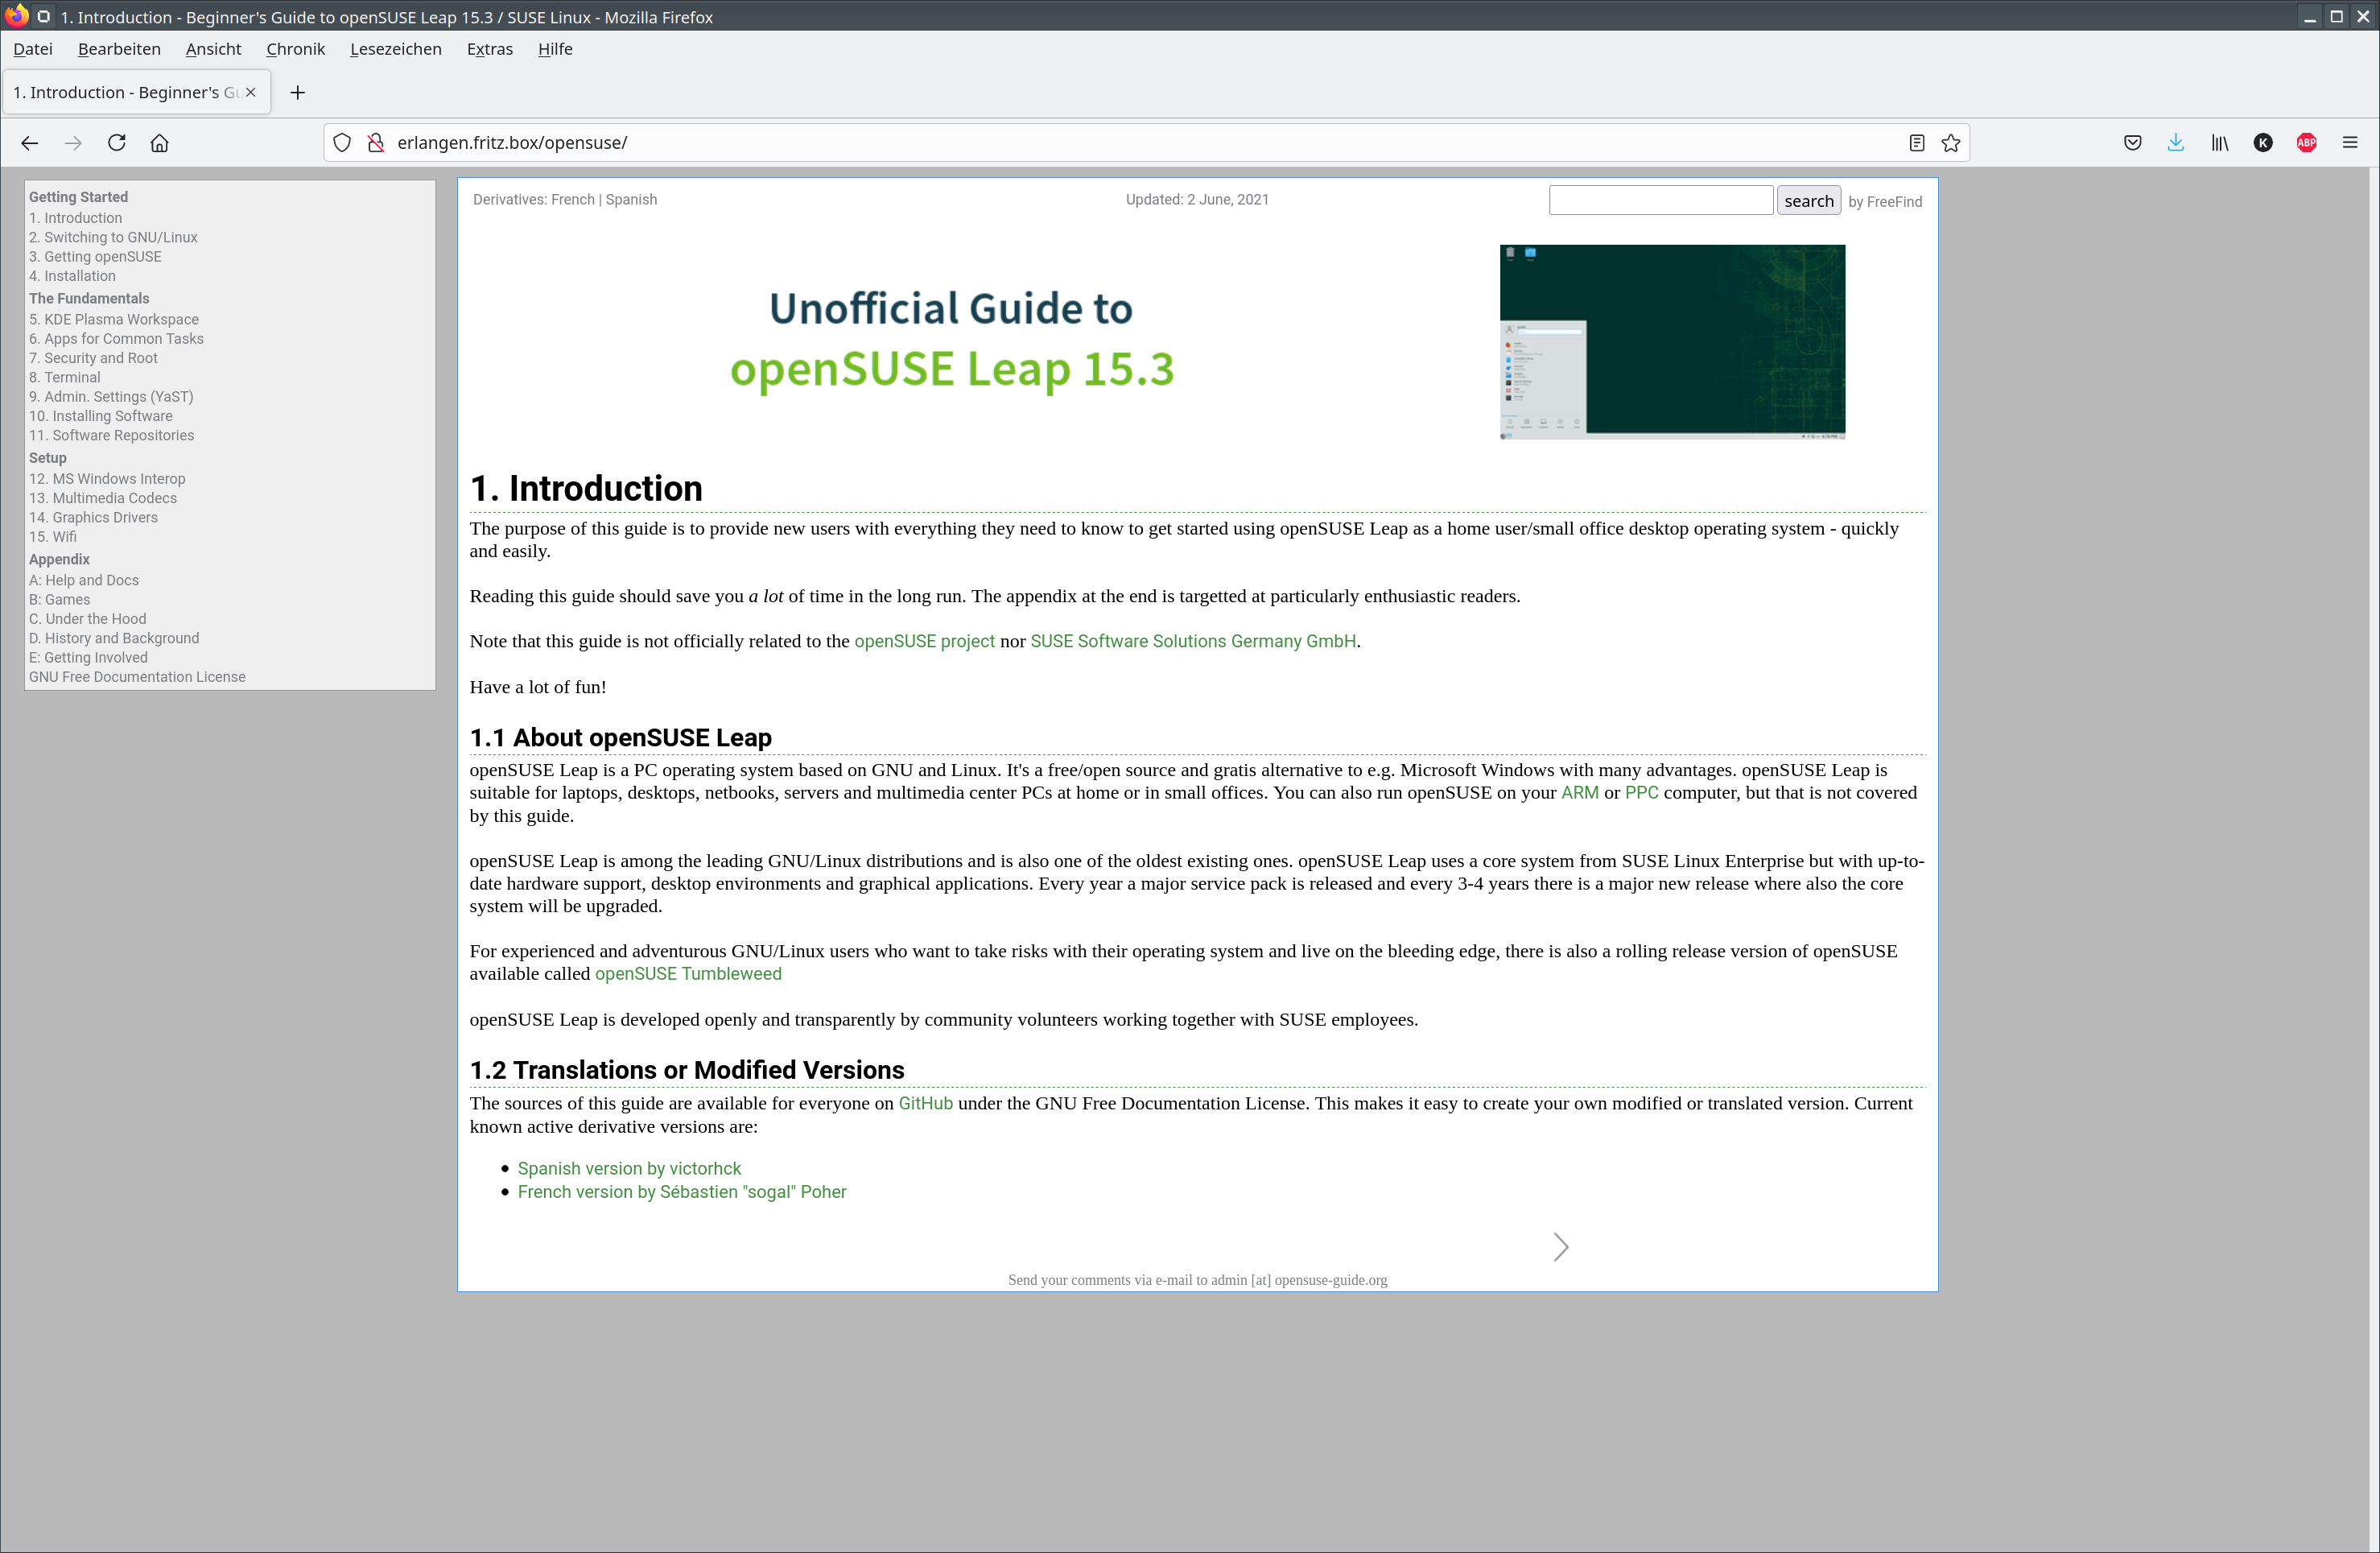Open the Firefox home page icon
Image resolution: width=2380 pixels, height=1553 pixels.
pos(160,143)
